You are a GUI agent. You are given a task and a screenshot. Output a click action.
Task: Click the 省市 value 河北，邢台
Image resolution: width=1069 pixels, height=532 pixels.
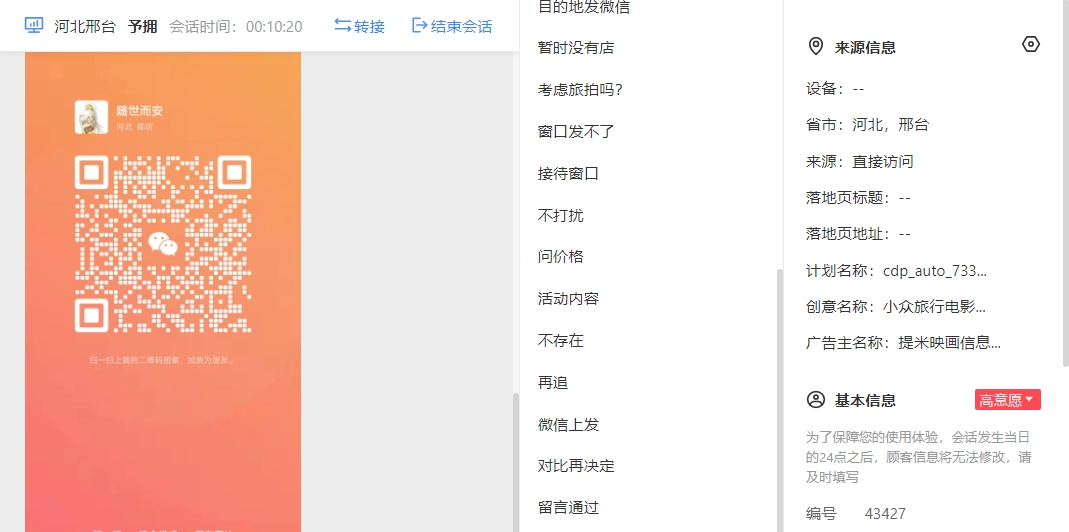(890, 125)
